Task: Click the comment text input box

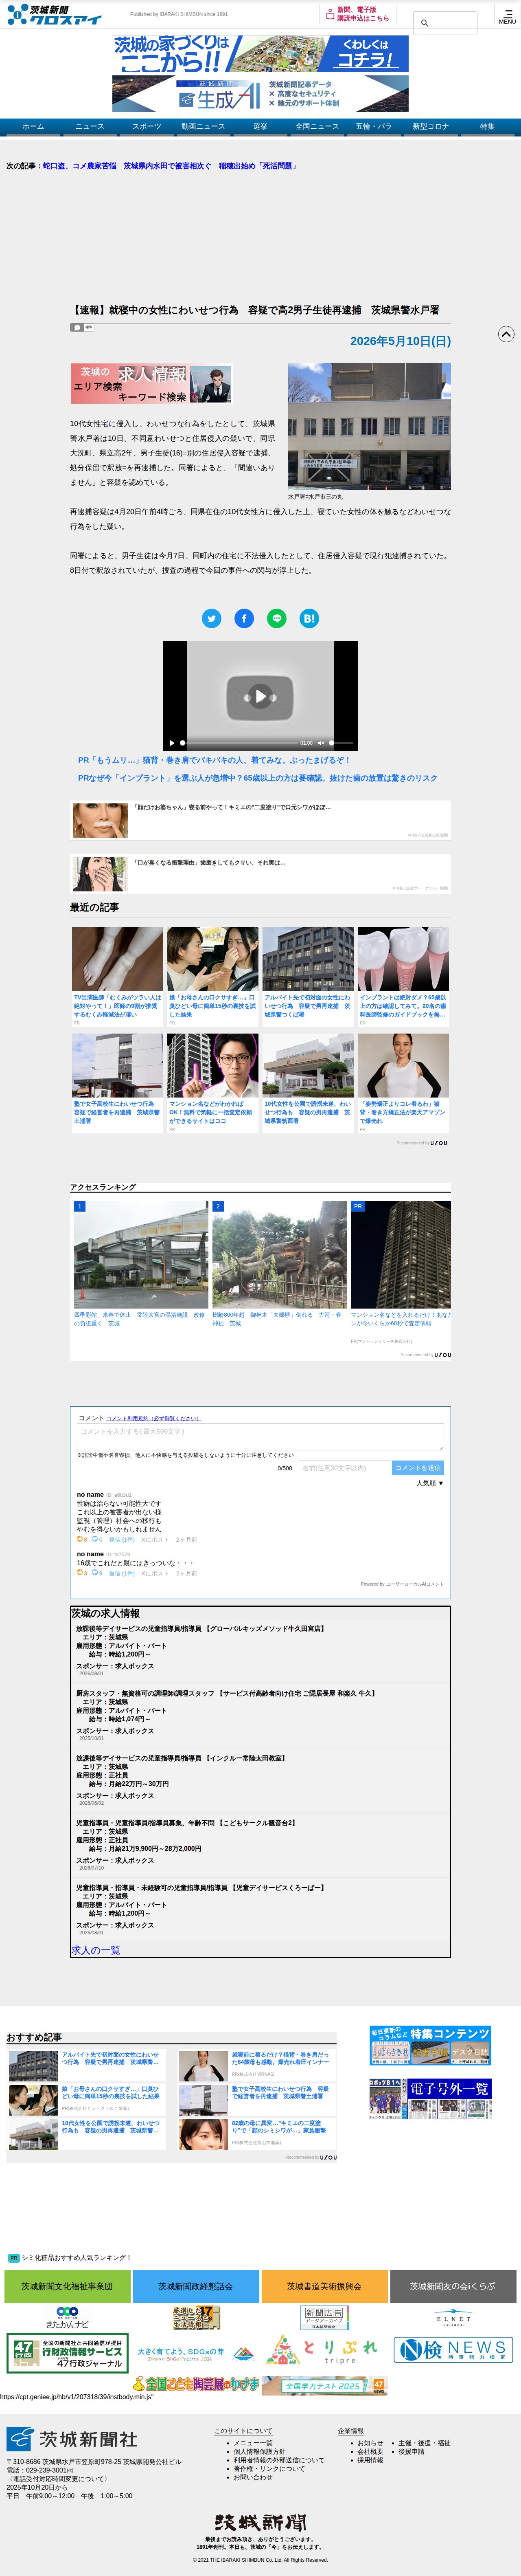Action: [260, 1436]
